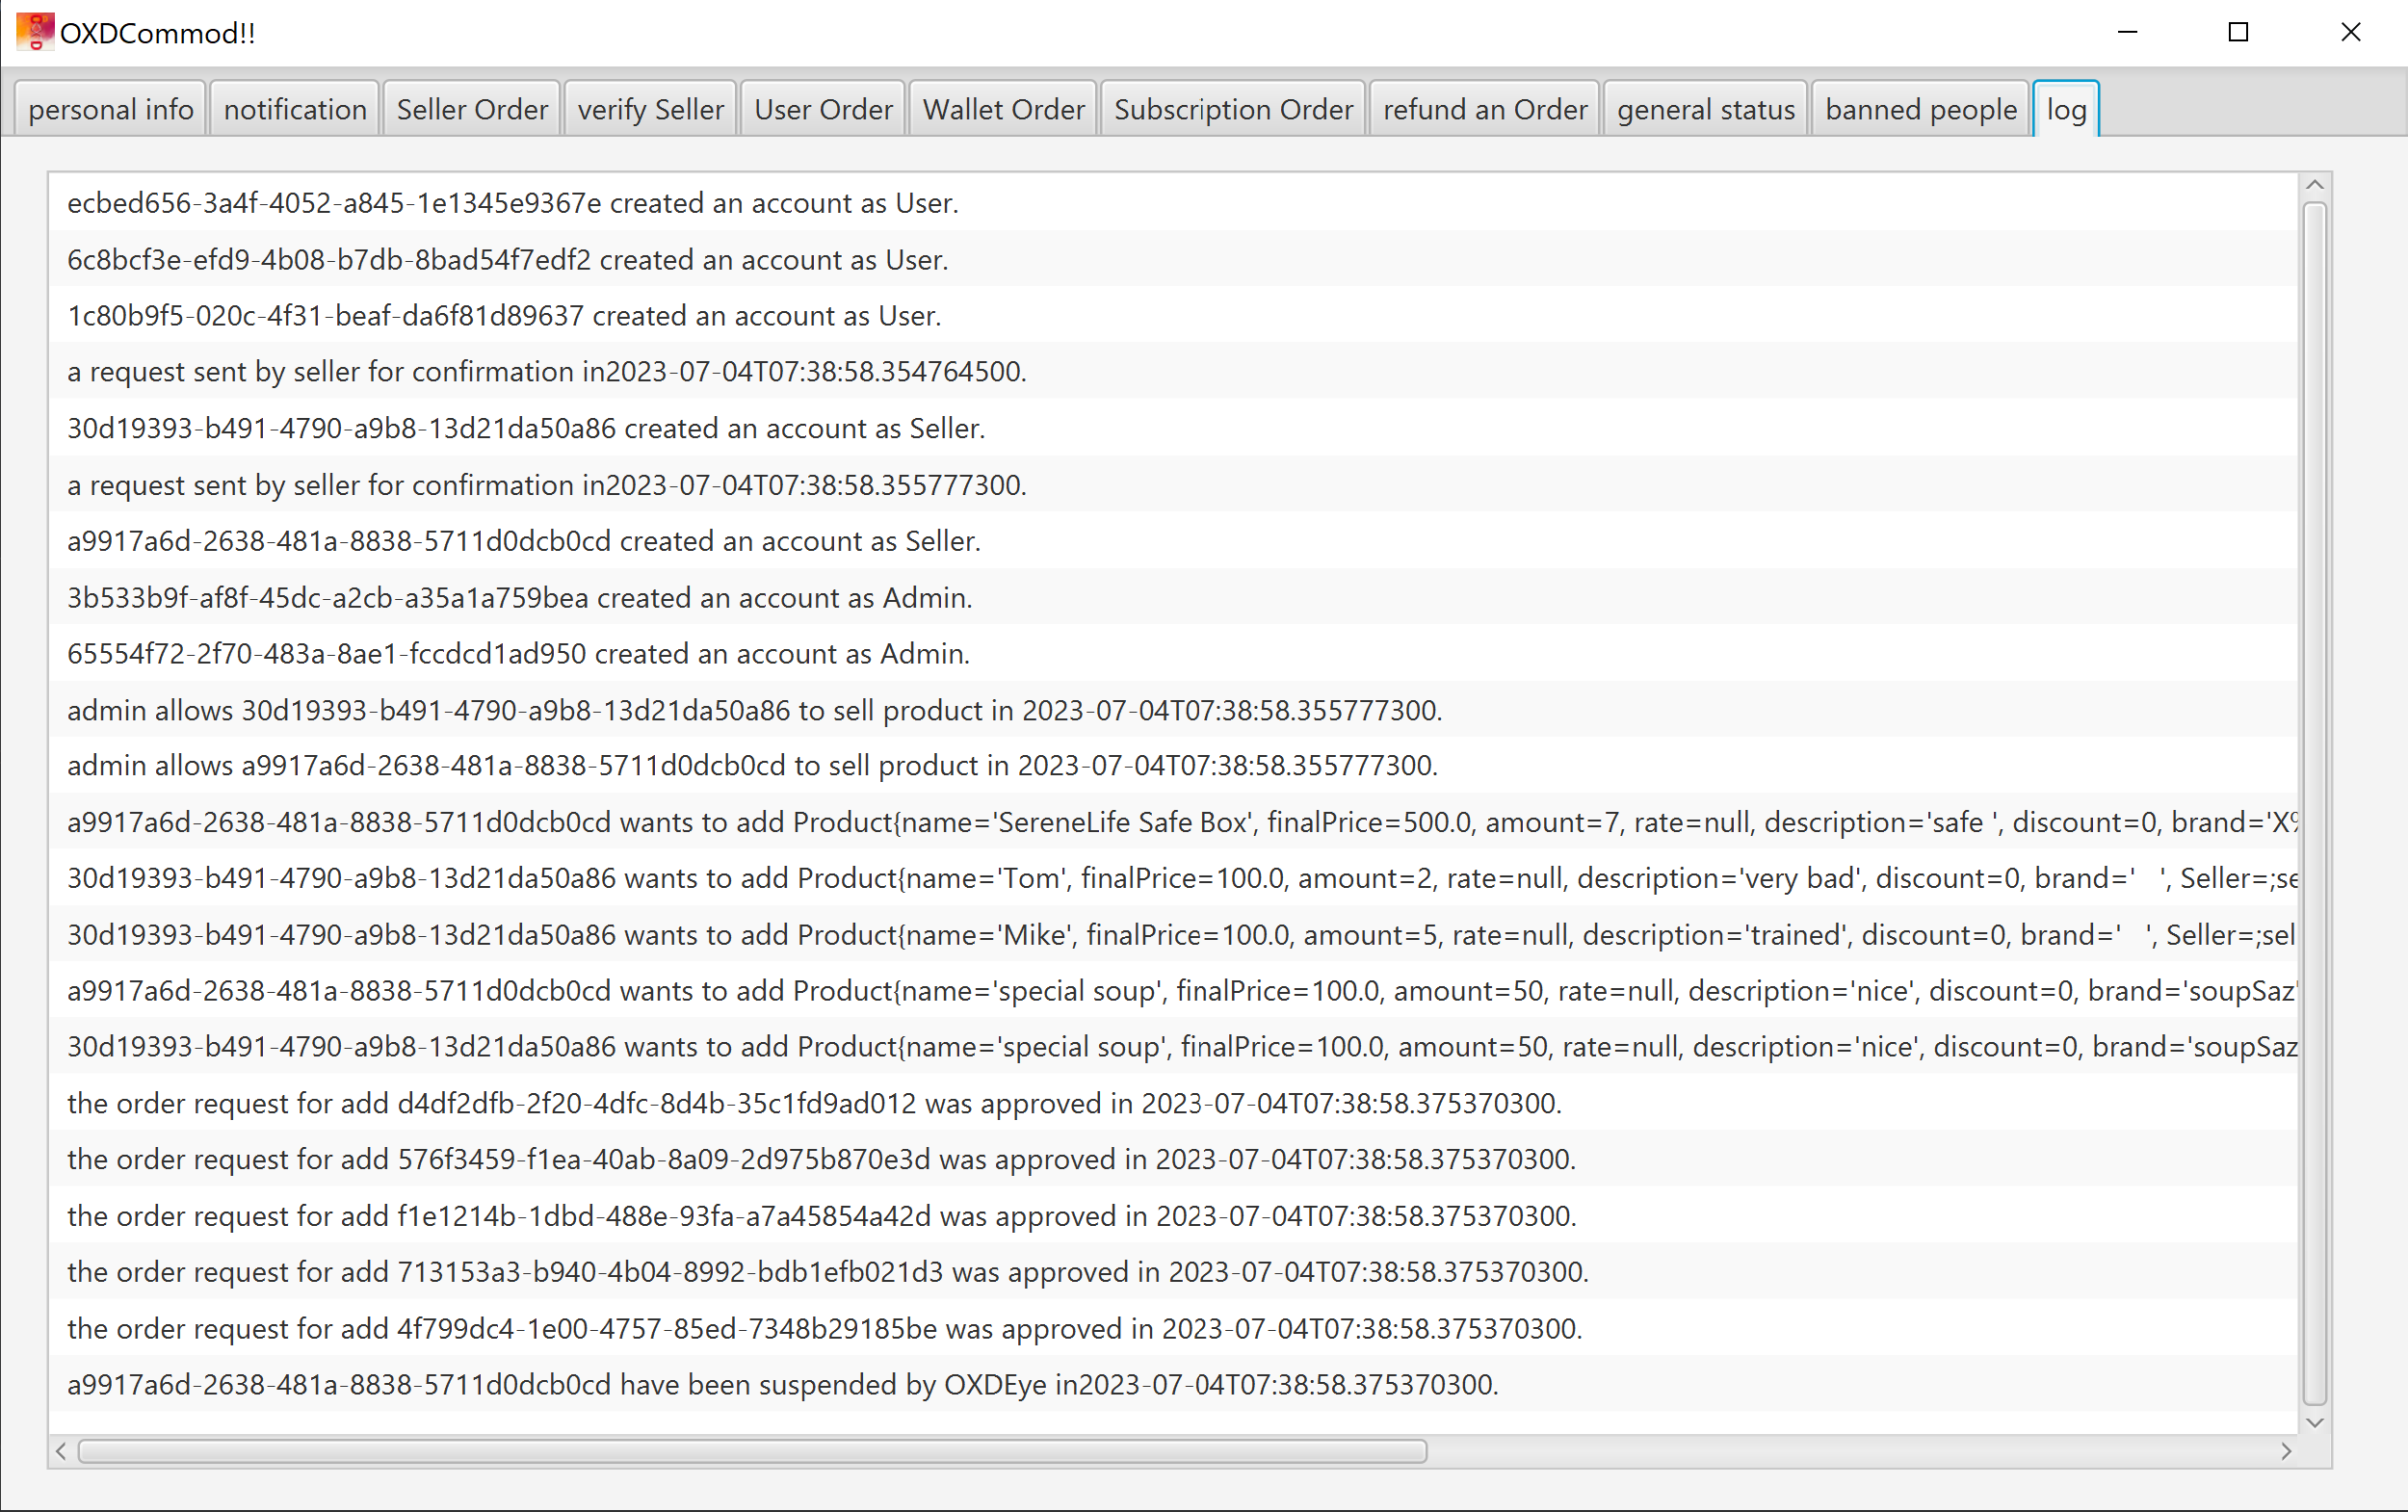Viewport: 2408px width, 1512px height.
Task: Click the OXDCommod app icon in title bar
Action: pyautogui.click(x=35, y=32)
